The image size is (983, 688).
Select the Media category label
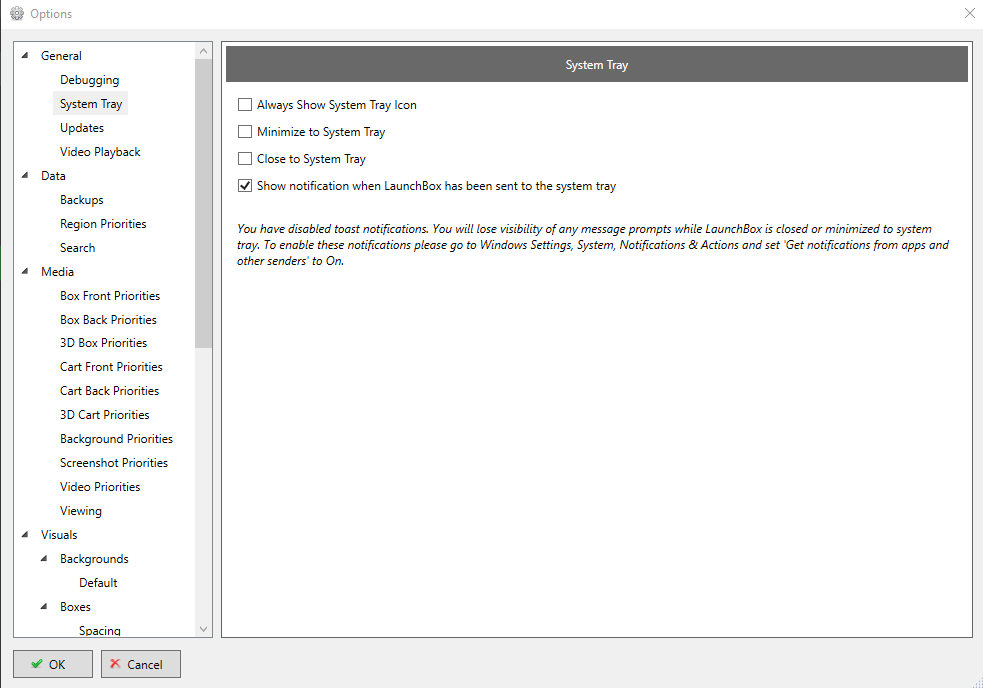[58, 272]
